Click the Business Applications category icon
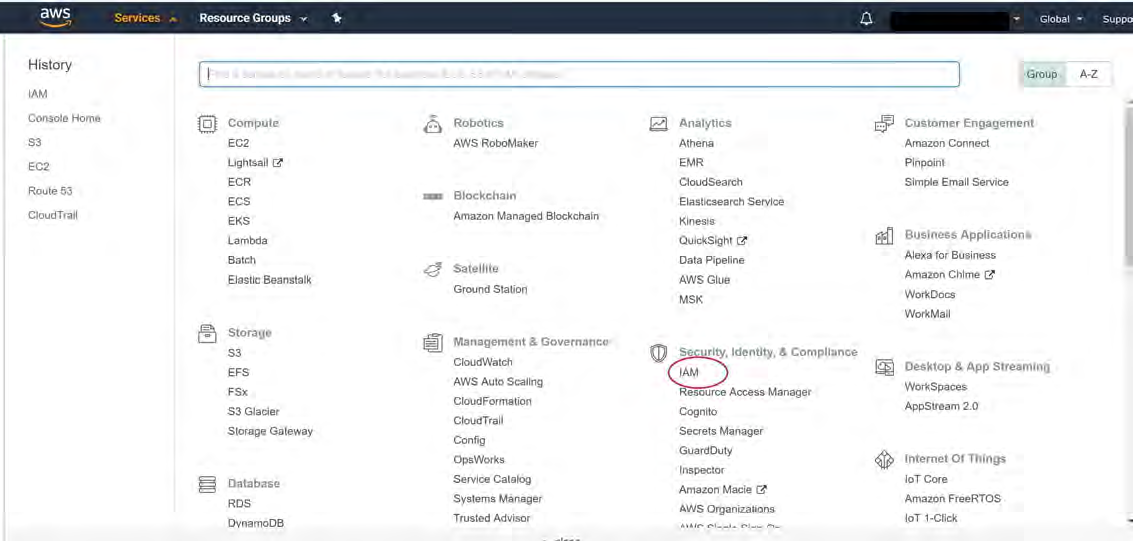This screenshot has width=1133, height=541. point(884,236)
